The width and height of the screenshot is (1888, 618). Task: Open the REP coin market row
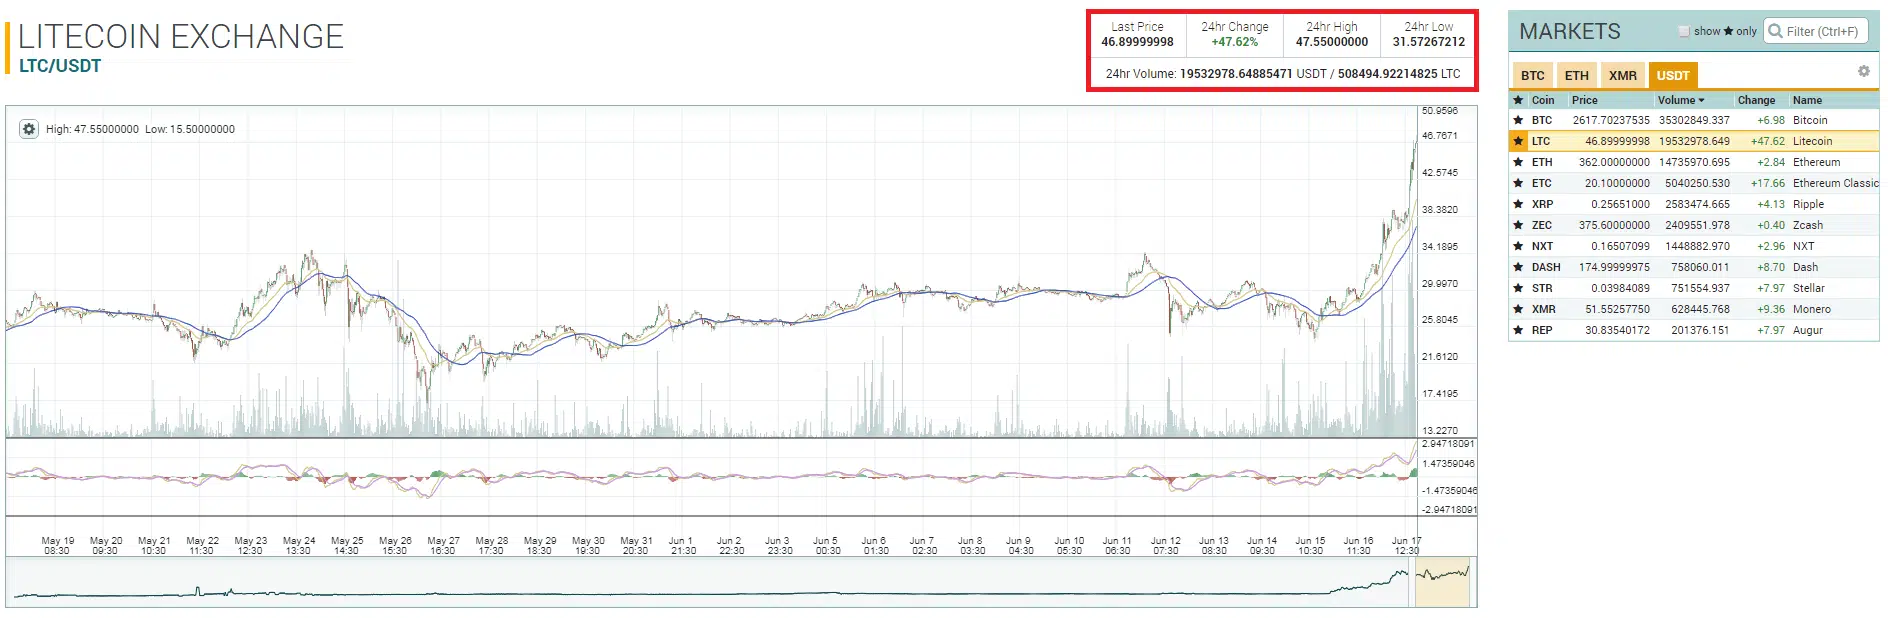pyautogui.click(x=1693, y=330)
